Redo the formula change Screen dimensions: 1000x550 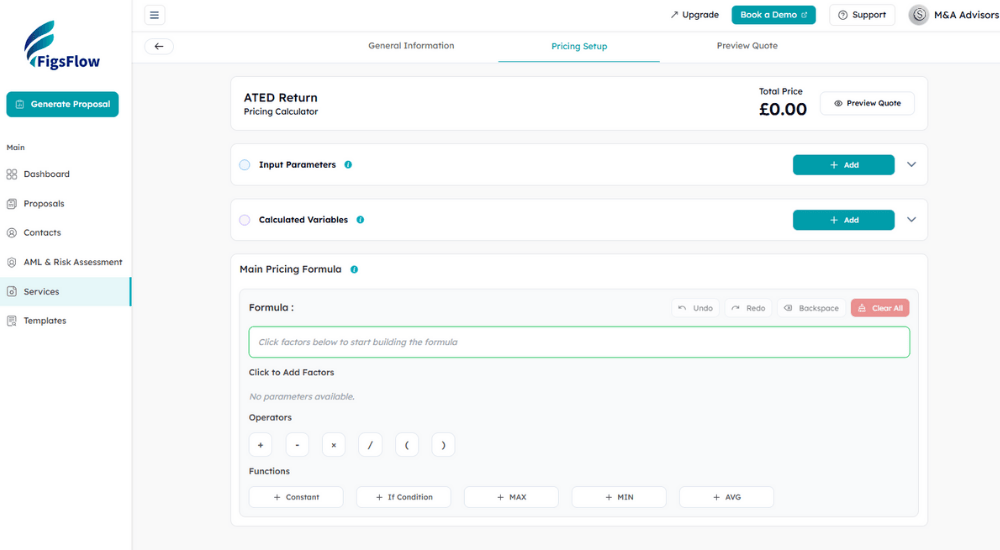click(748, 308)
